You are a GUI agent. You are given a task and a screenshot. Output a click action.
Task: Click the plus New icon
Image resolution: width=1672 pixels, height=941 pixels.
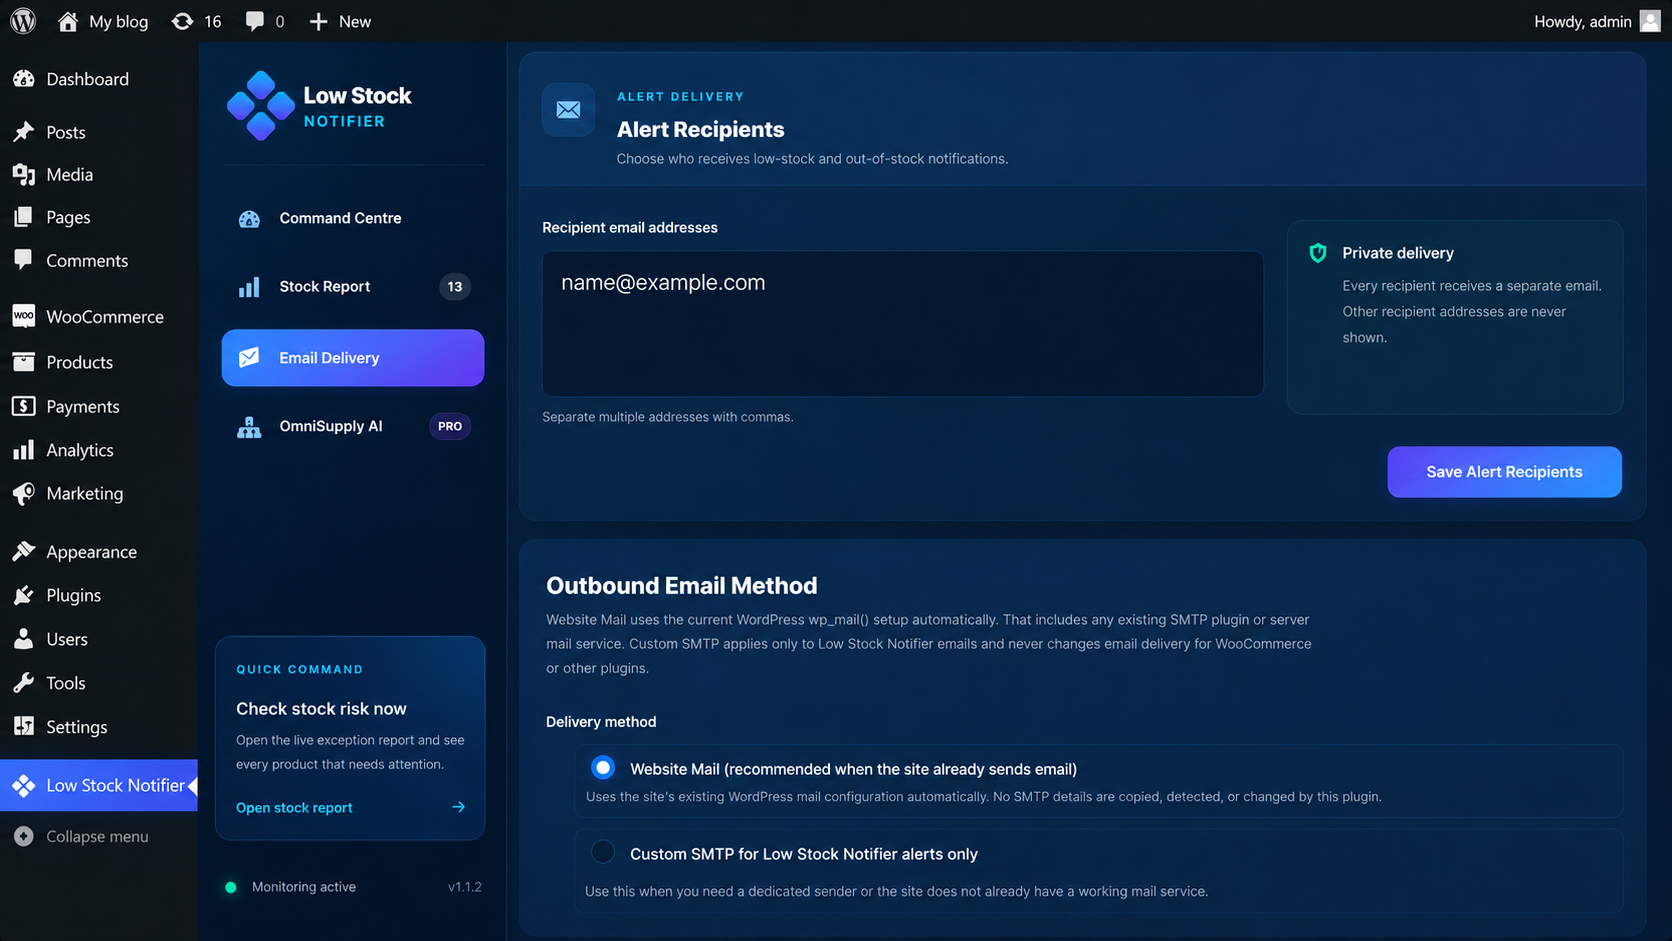pyautogui.click(x=318, y=21)
